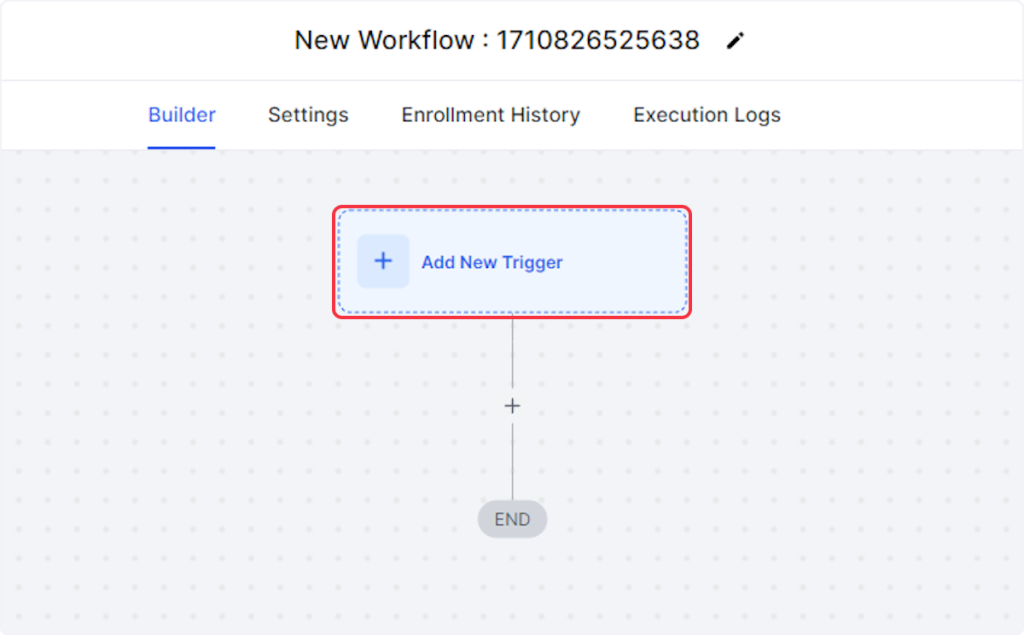1024x635 pixels.
Task: Click the Add New Trigger label
Action: coord(492,262)
